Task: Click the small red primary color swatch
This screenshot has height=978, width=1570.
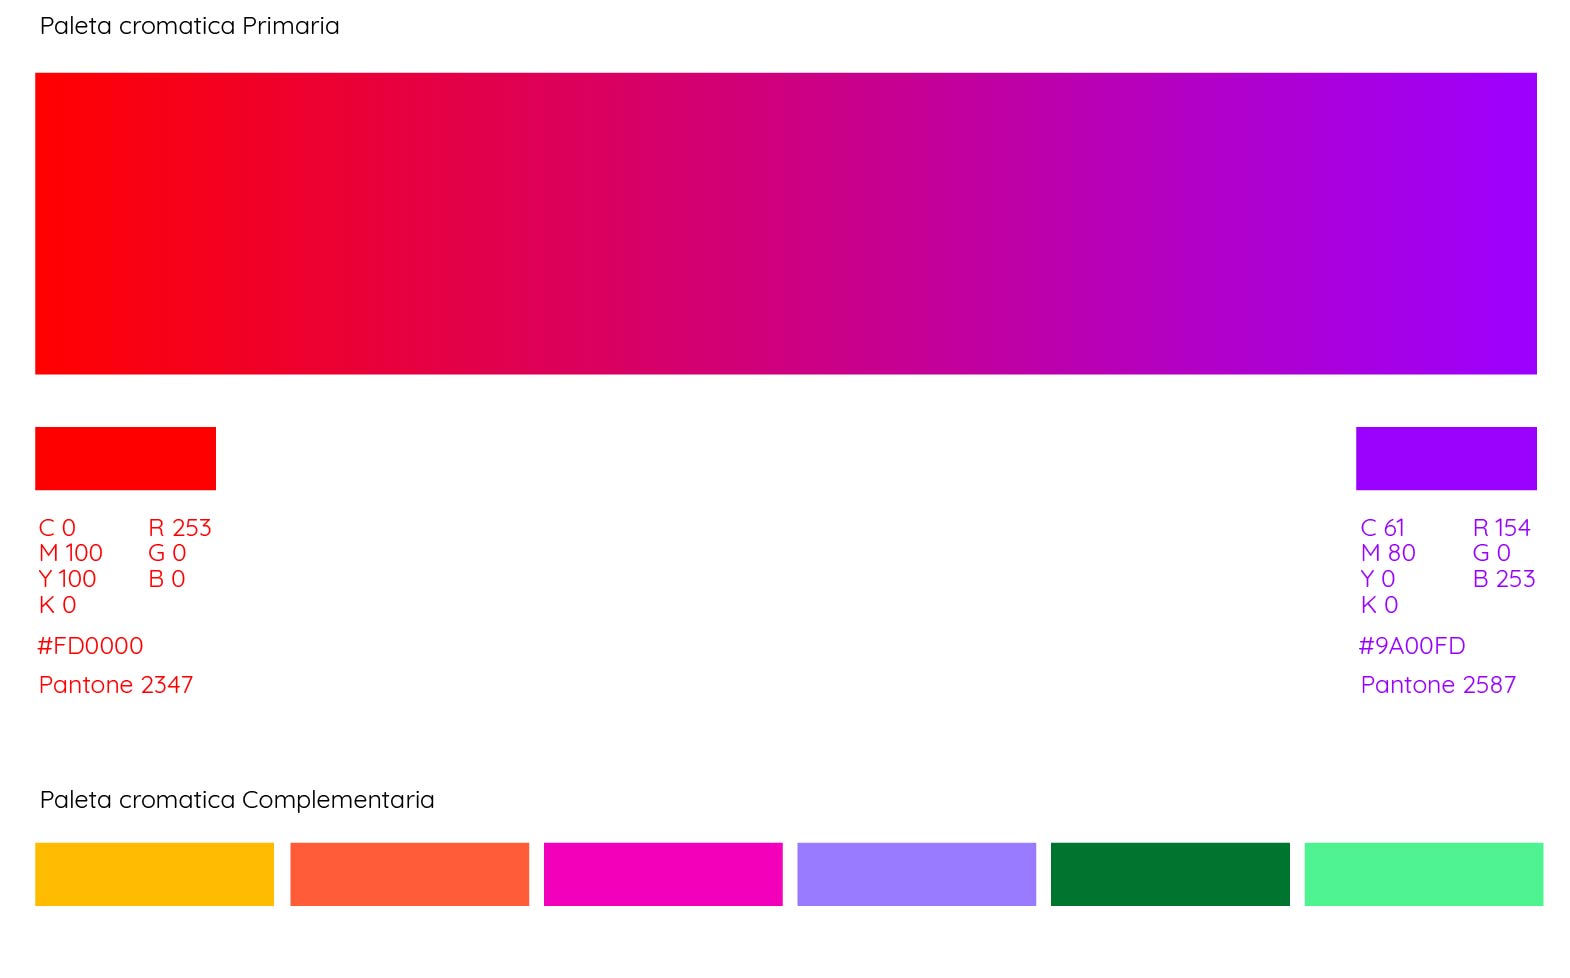Action: 125,458
